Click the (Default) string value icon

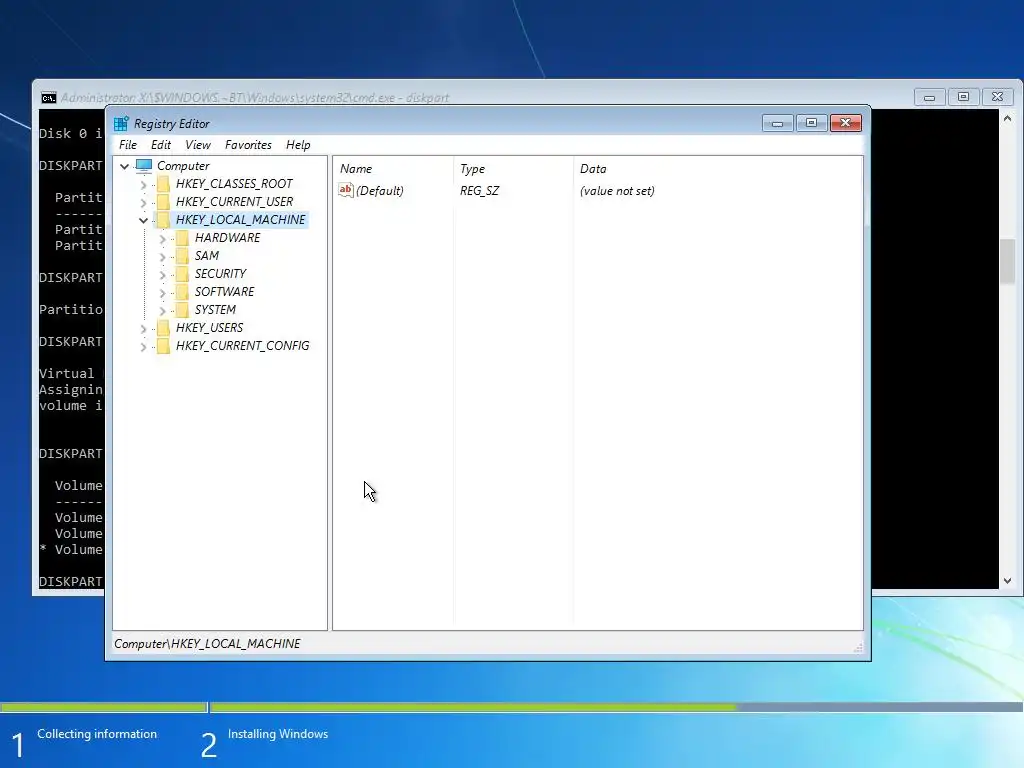pyautogui.click(x=345, y=190)
